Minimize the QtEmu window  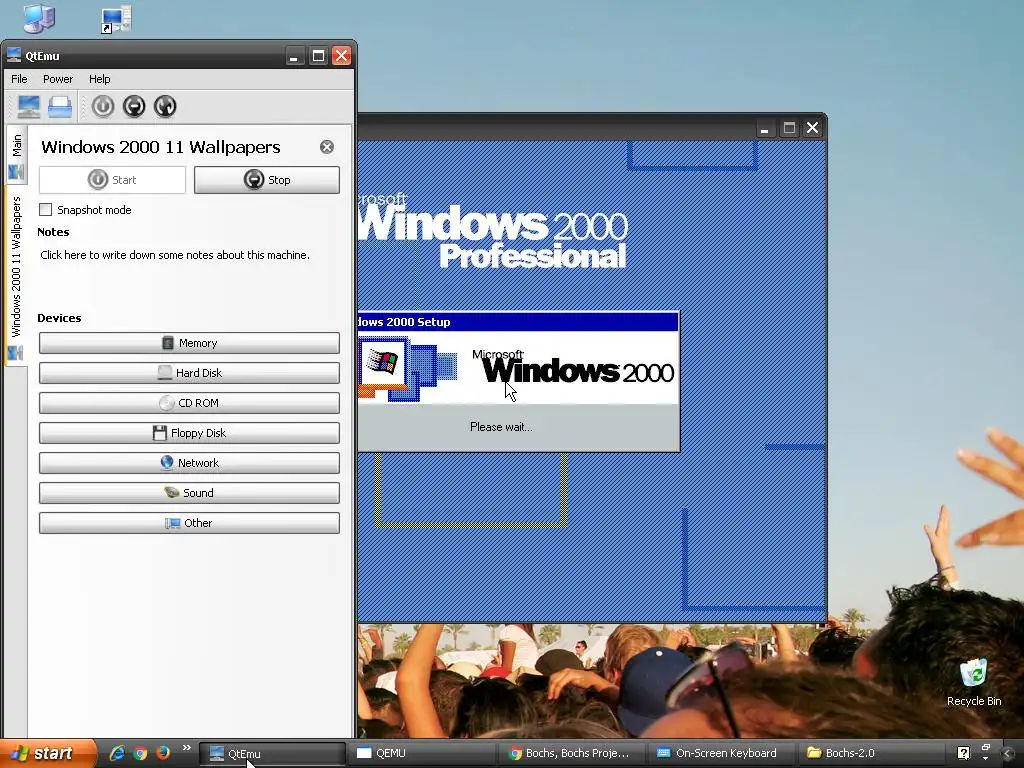[x=294, y=56]
